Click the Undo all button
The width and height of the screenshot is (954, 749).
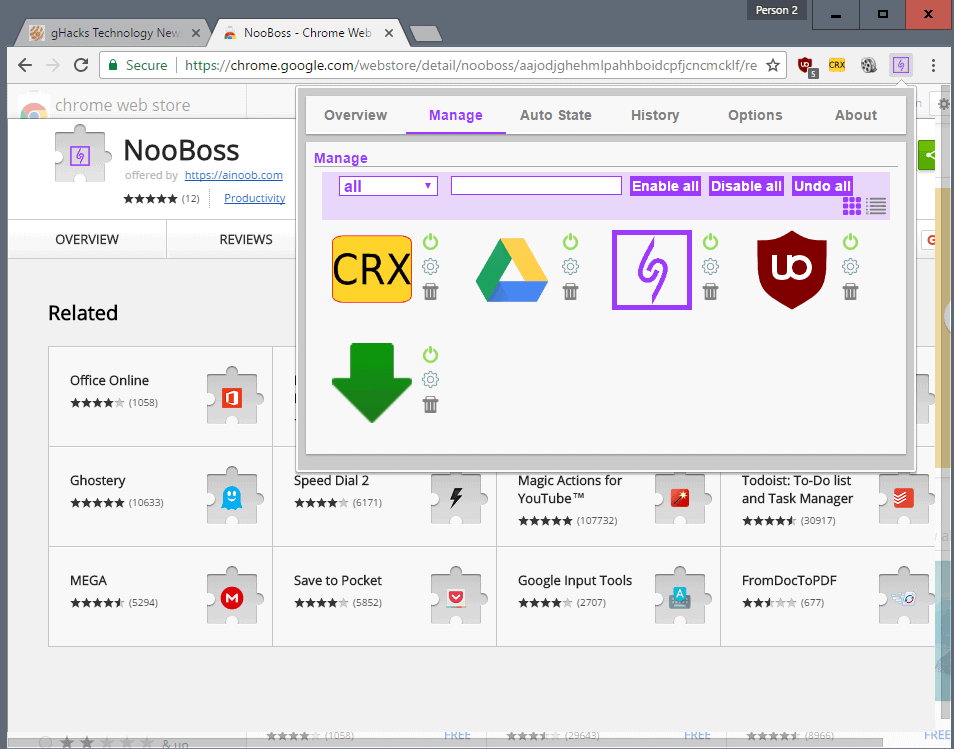(822, 185)
